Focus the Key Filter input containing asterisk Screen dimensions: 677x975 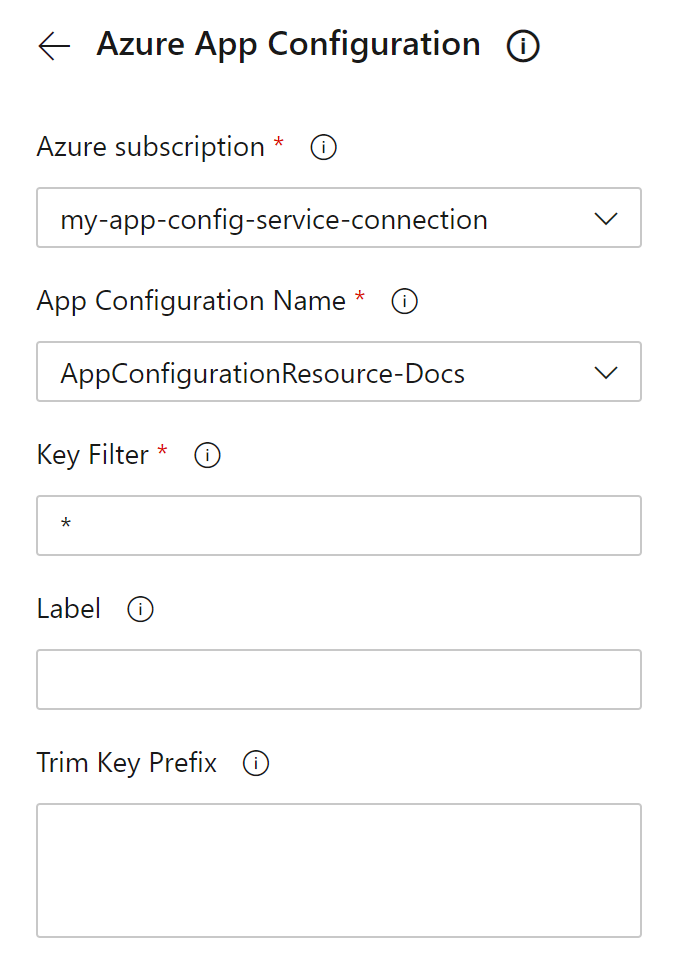click(x=338, y=525)
